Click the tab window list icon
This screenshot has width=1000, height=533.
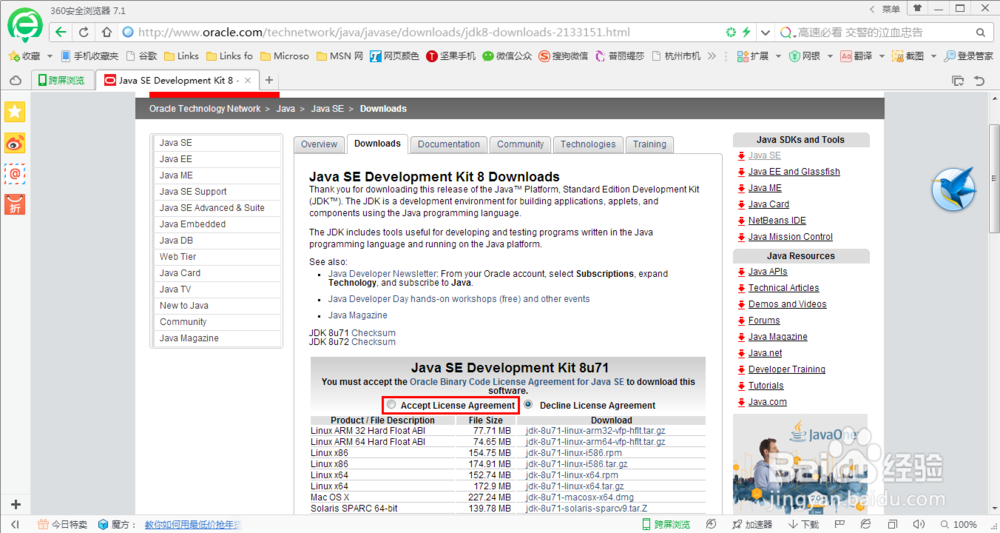coord(957,80)
